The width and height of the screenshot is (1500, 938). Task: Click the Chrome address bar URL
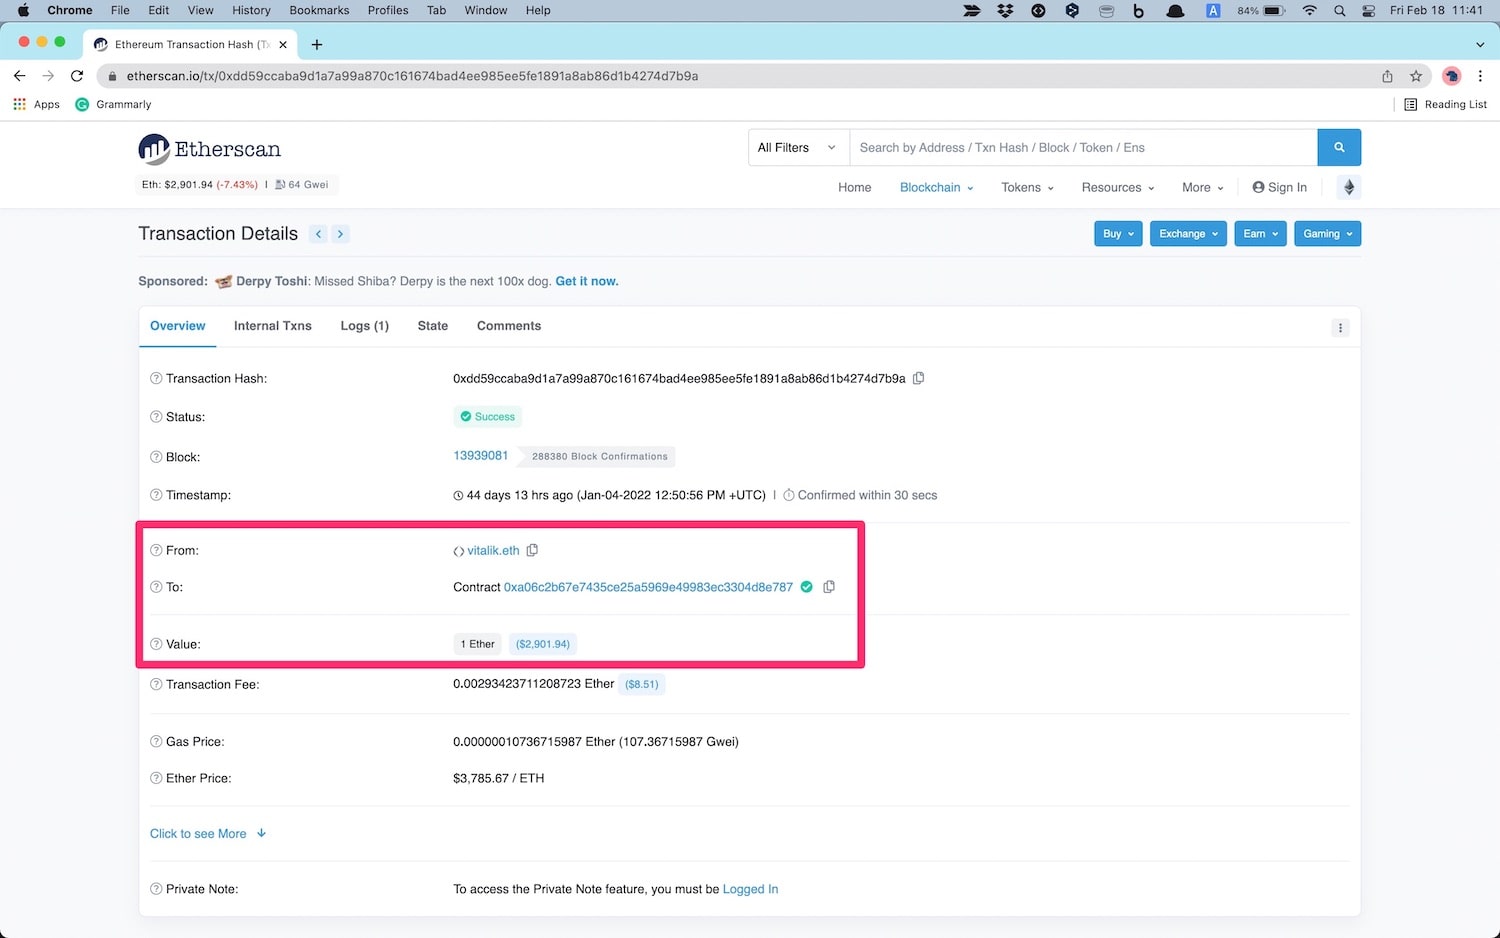pos(412,76)
